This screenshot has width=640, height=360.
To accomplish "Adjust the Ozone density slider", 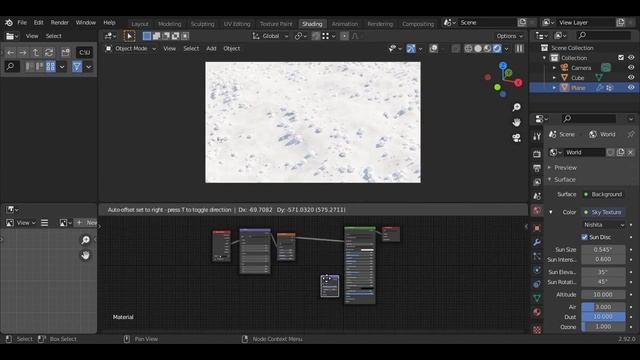I will point(603,327).
